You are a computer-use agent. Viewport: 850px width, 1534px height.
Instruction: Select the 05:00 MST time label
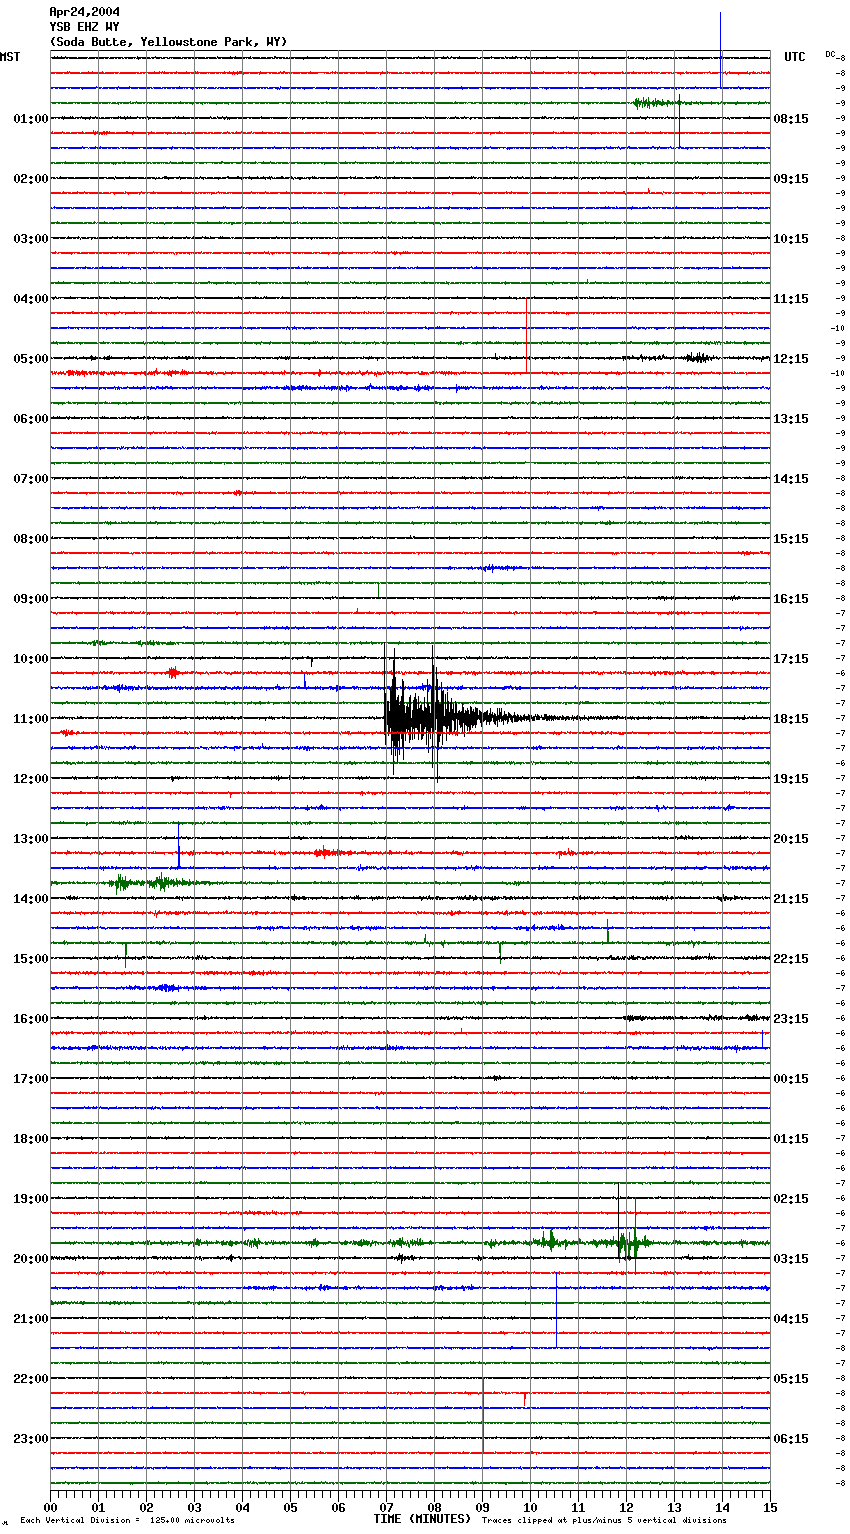tap(31, 359)
